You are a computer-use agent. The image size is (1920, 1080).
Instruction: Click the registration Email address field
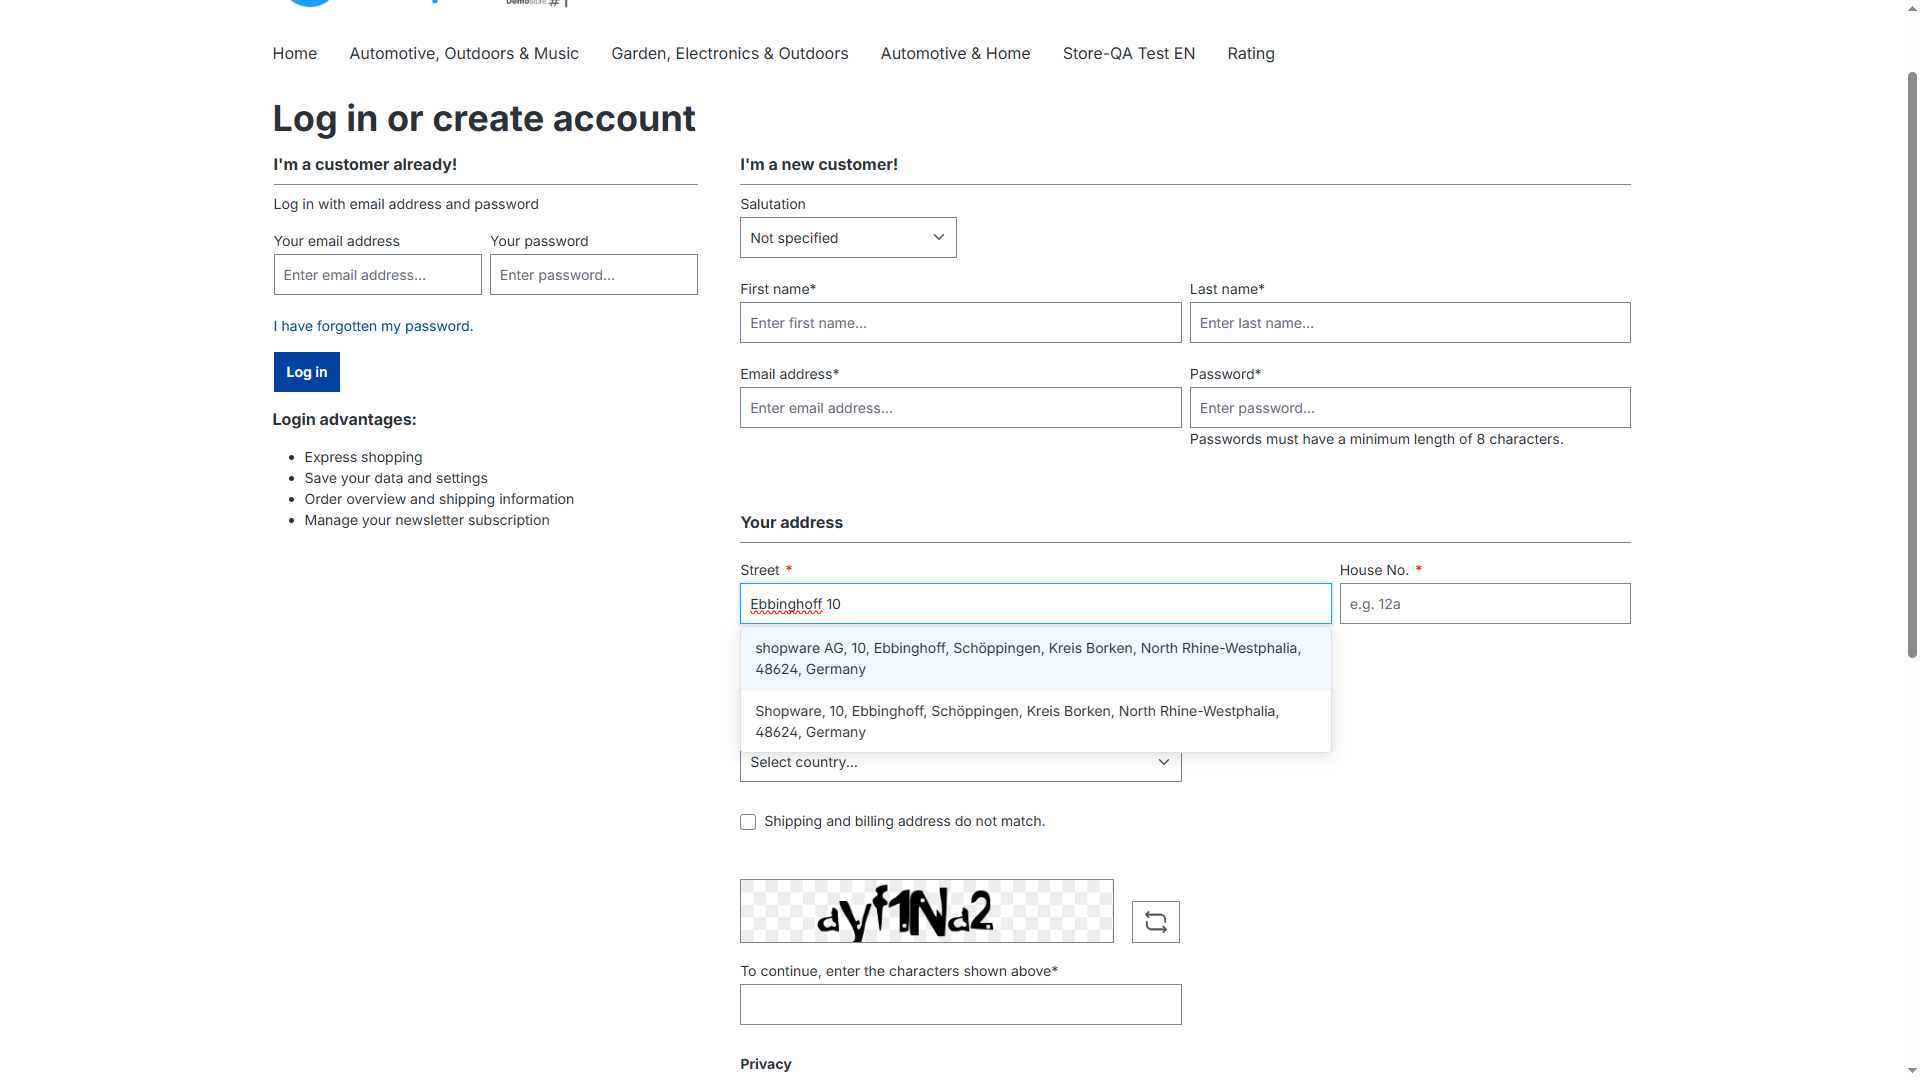click(x=961, y=408)
